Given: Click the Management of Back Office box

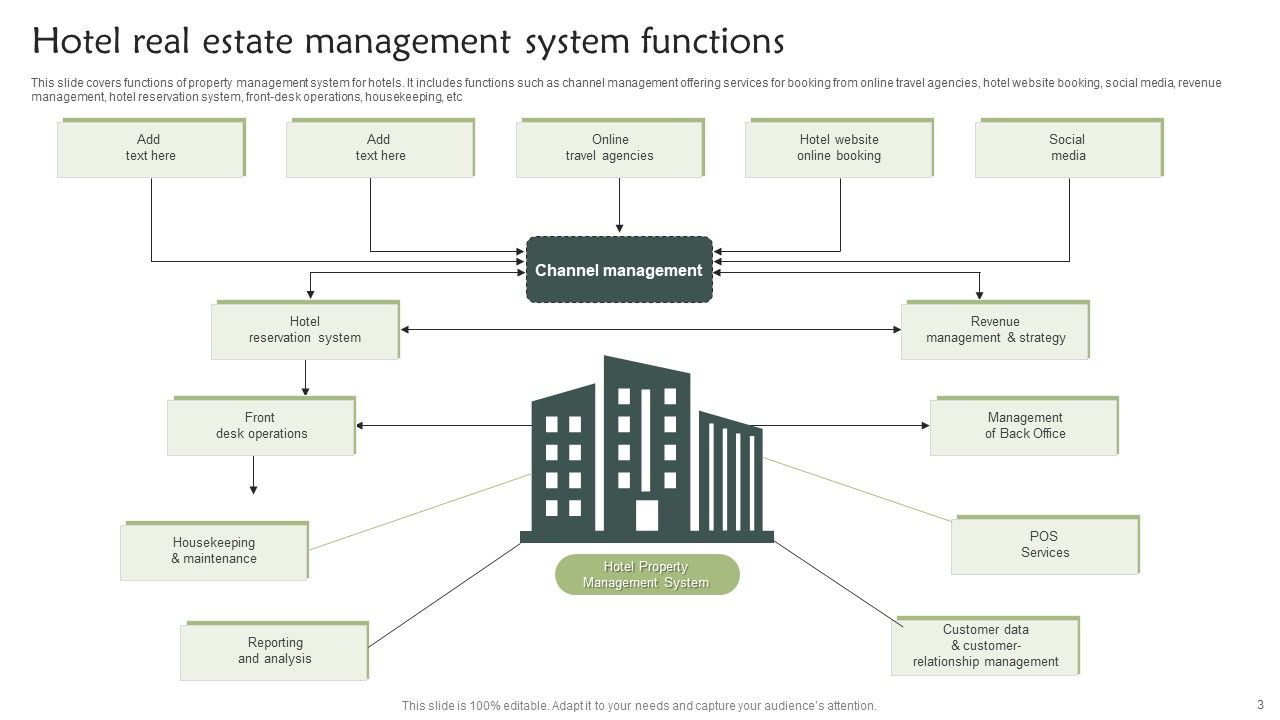Looking at the screenshot, I should click(x=1024, y=426).
